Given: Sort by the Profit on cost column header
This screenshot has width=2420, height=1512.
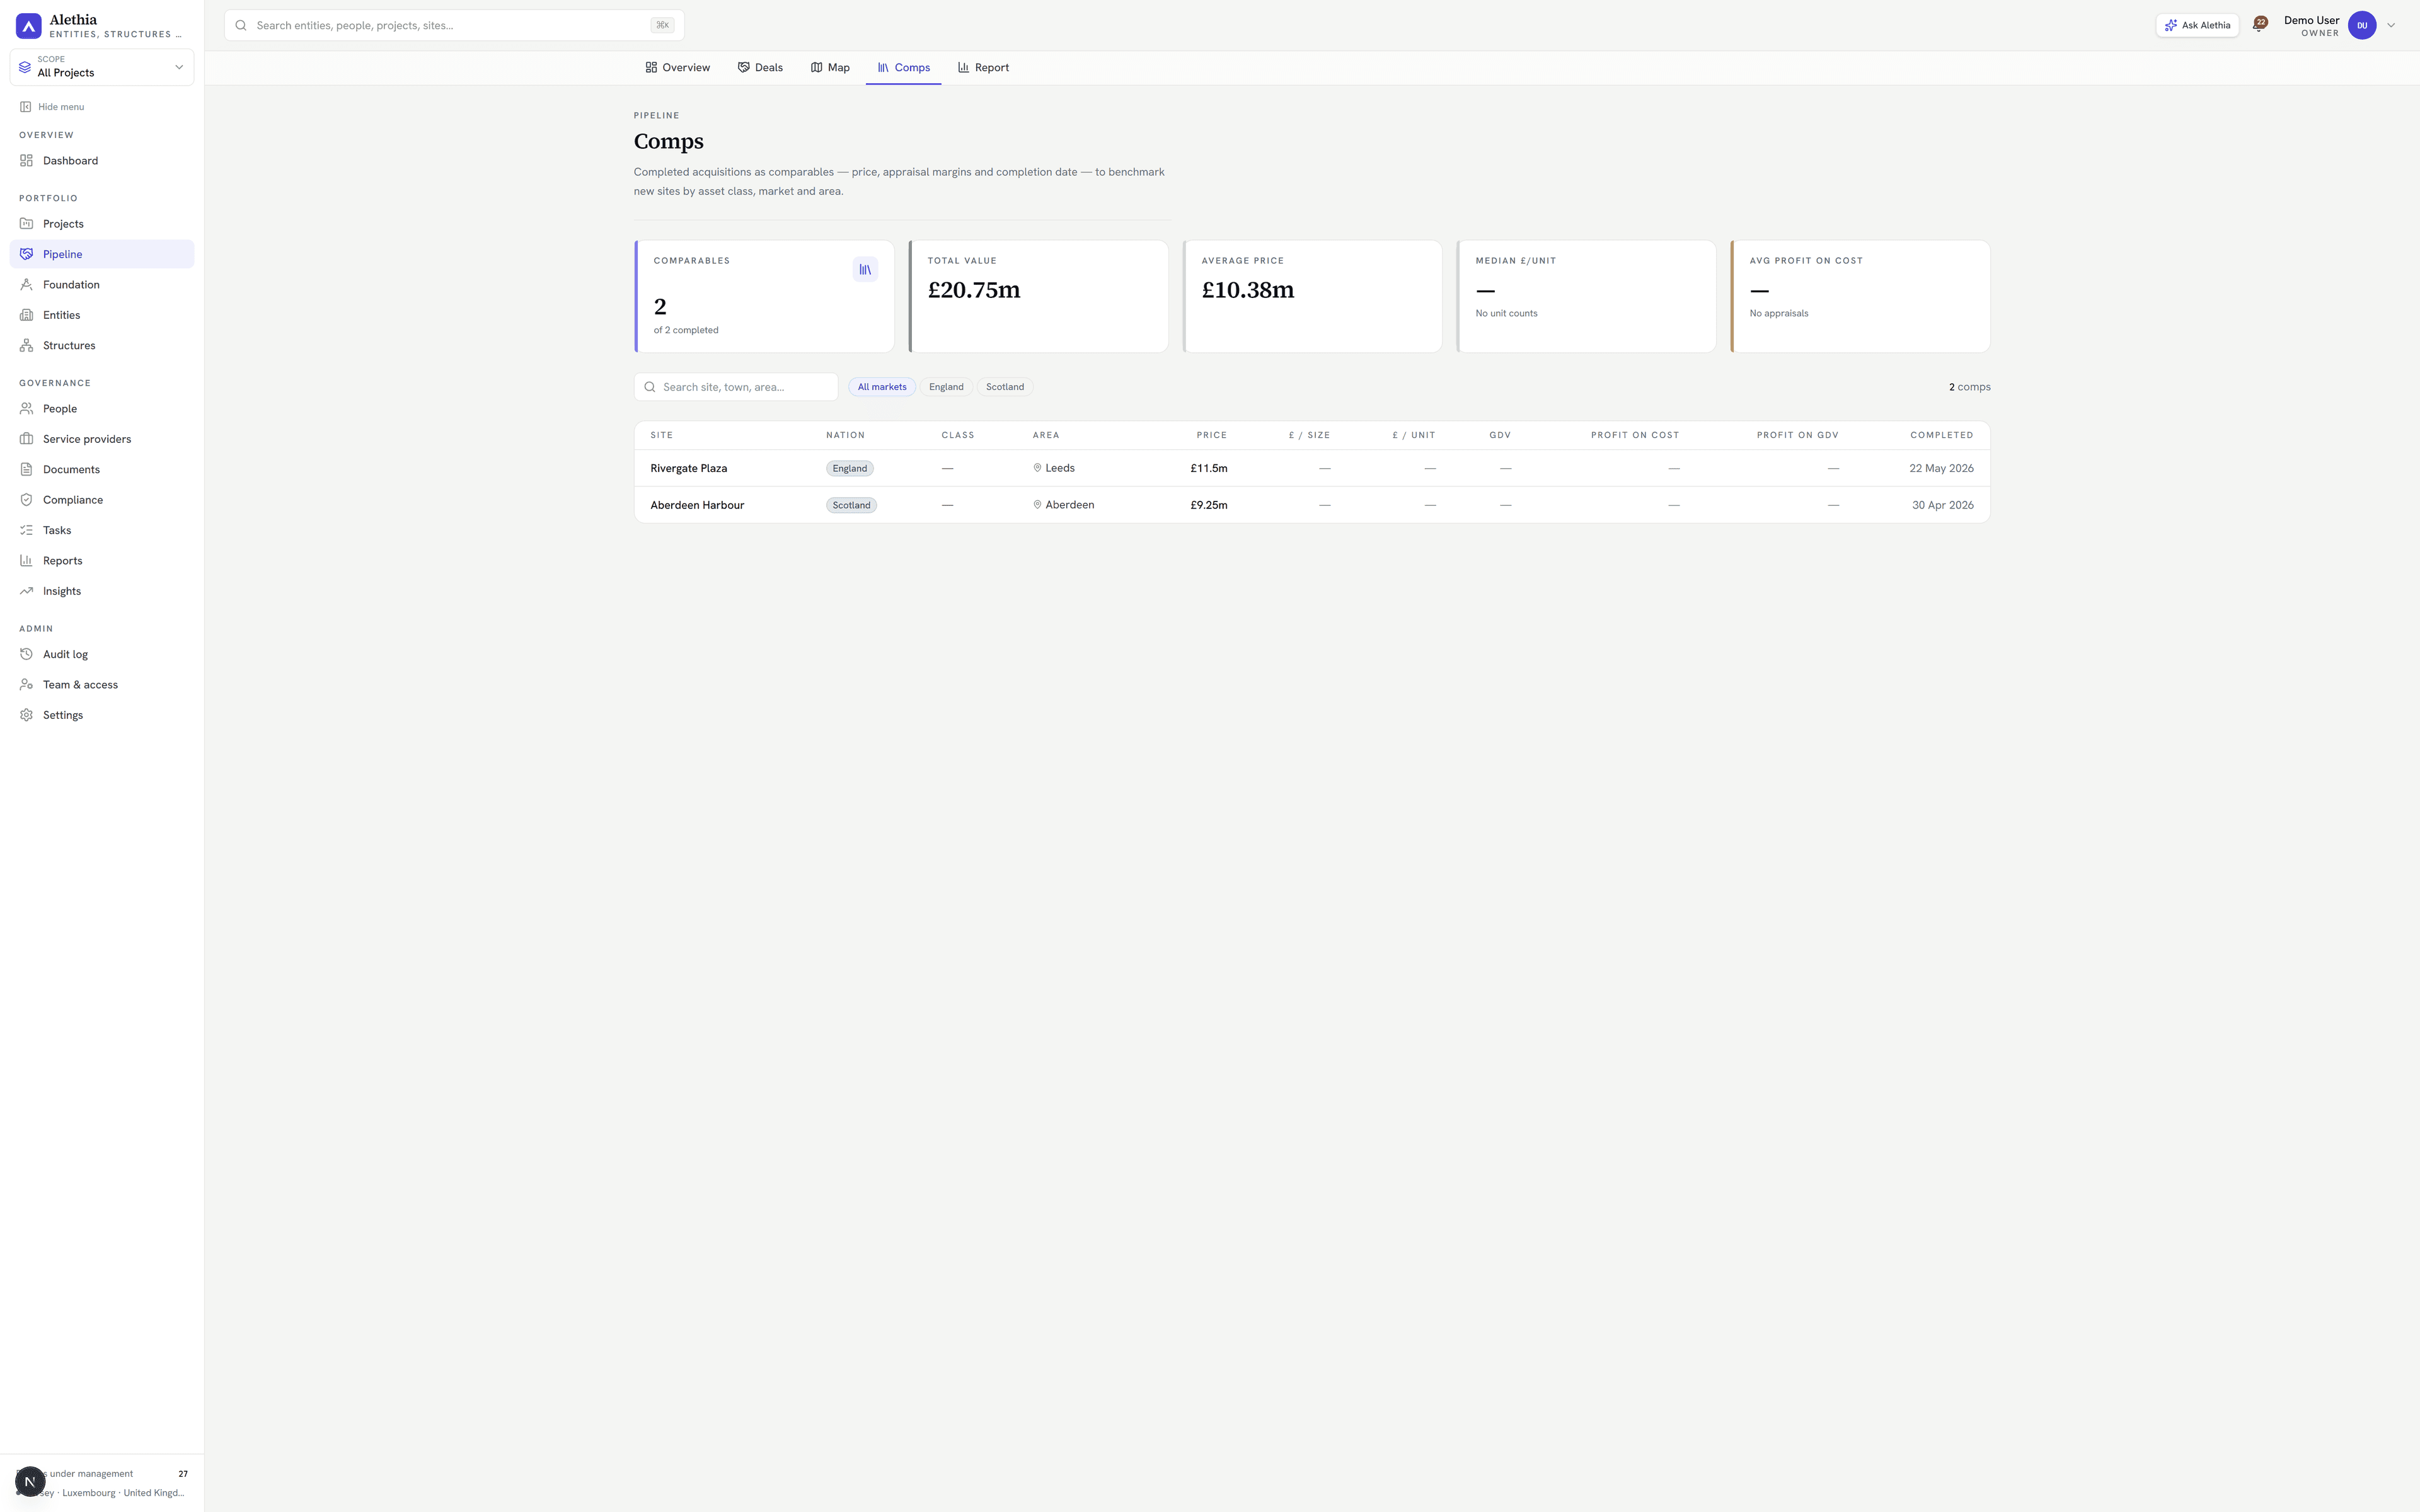Looking at the screenshot, I should [1635, 435].
